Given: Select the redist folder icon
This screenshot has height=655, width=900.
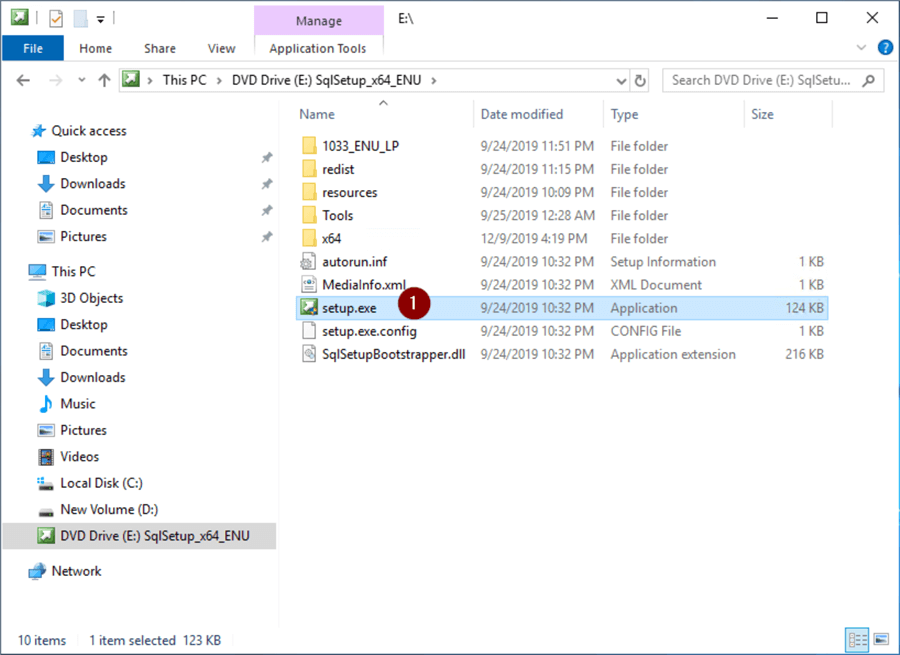Looking at the screenshot, I should 309,169.
